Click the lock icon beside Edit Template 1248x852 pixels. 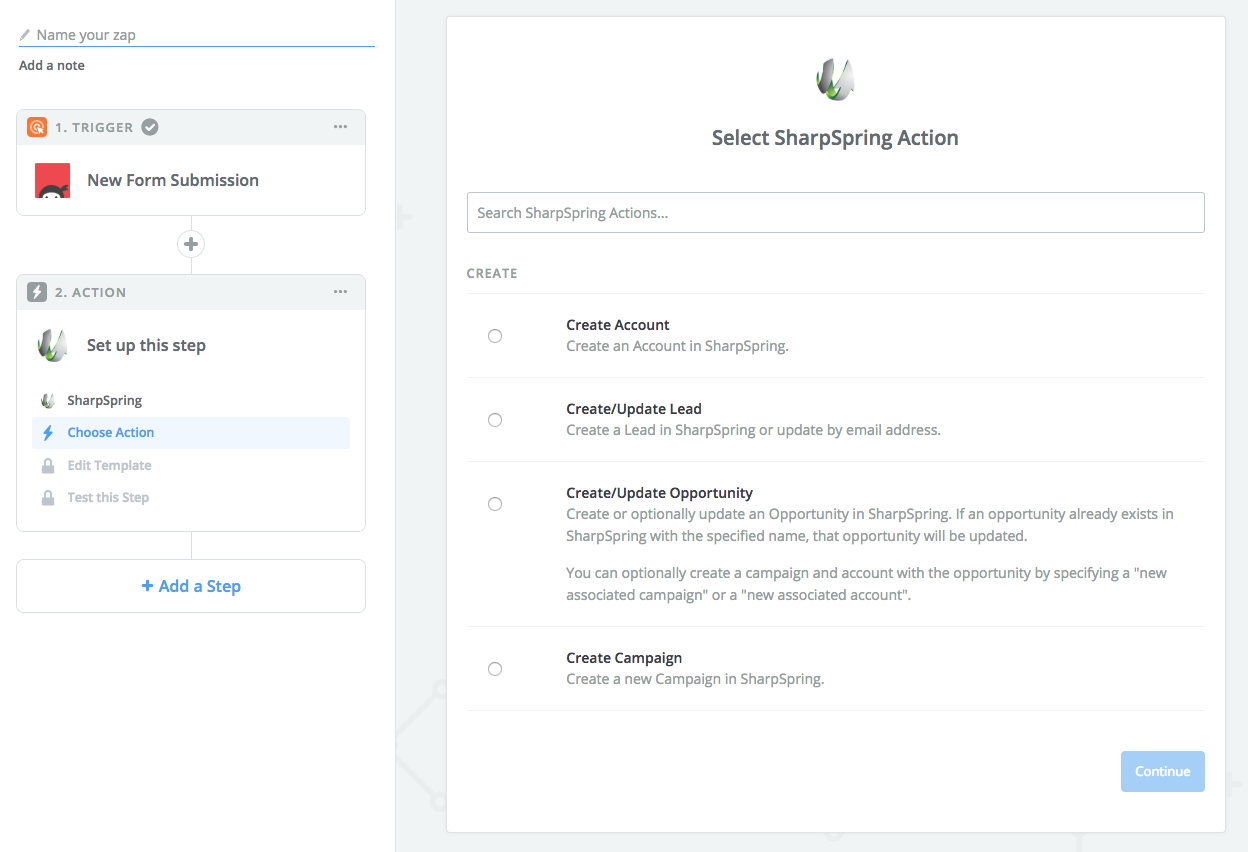pyautogui.click(x=48, y=466)
